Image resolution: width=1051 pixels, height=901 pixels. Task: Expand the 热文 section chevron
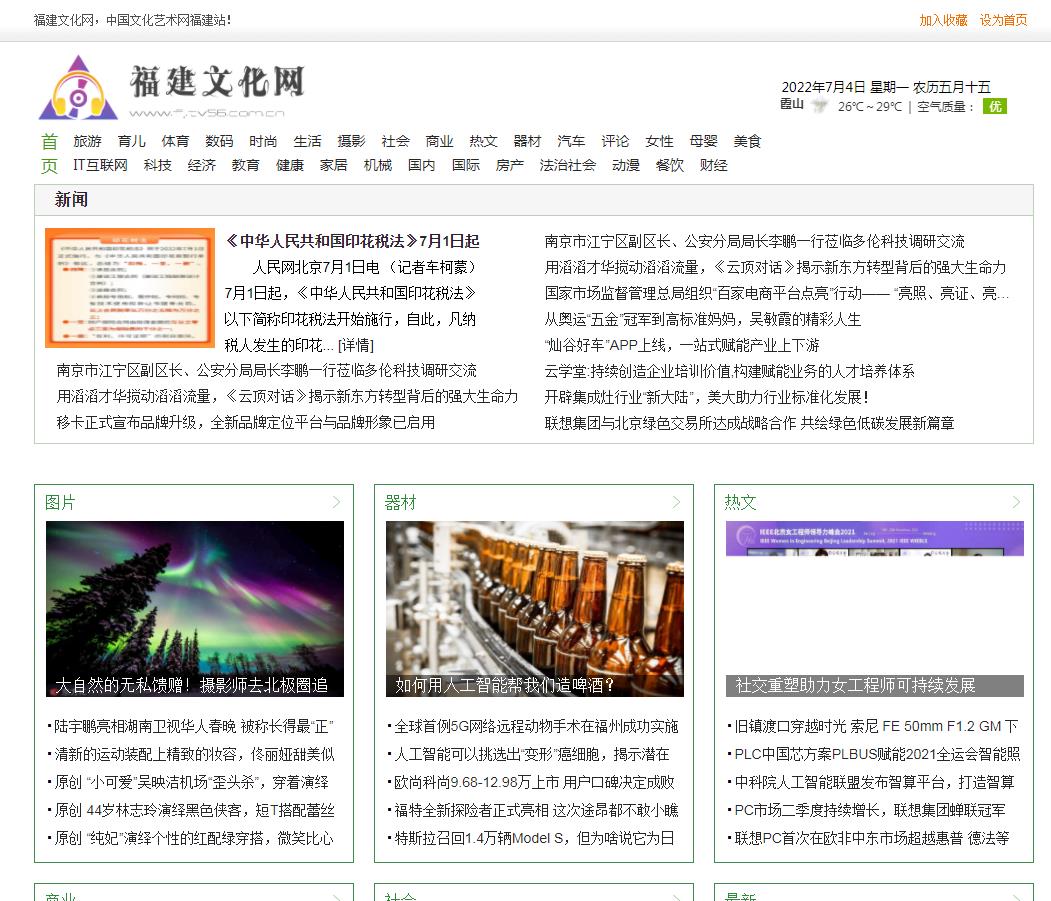click(1016, 501)
